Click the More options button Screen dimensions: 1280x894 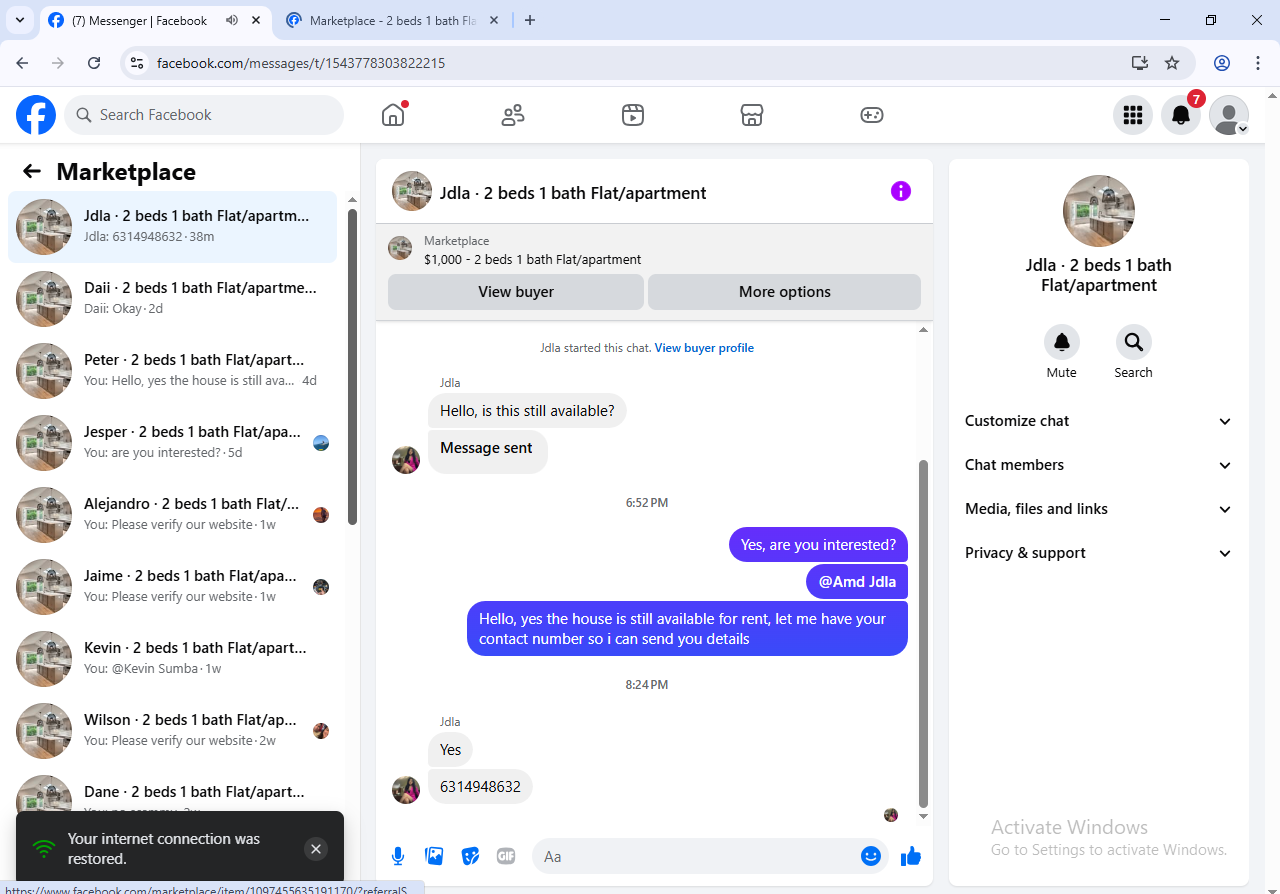(785, 292)
